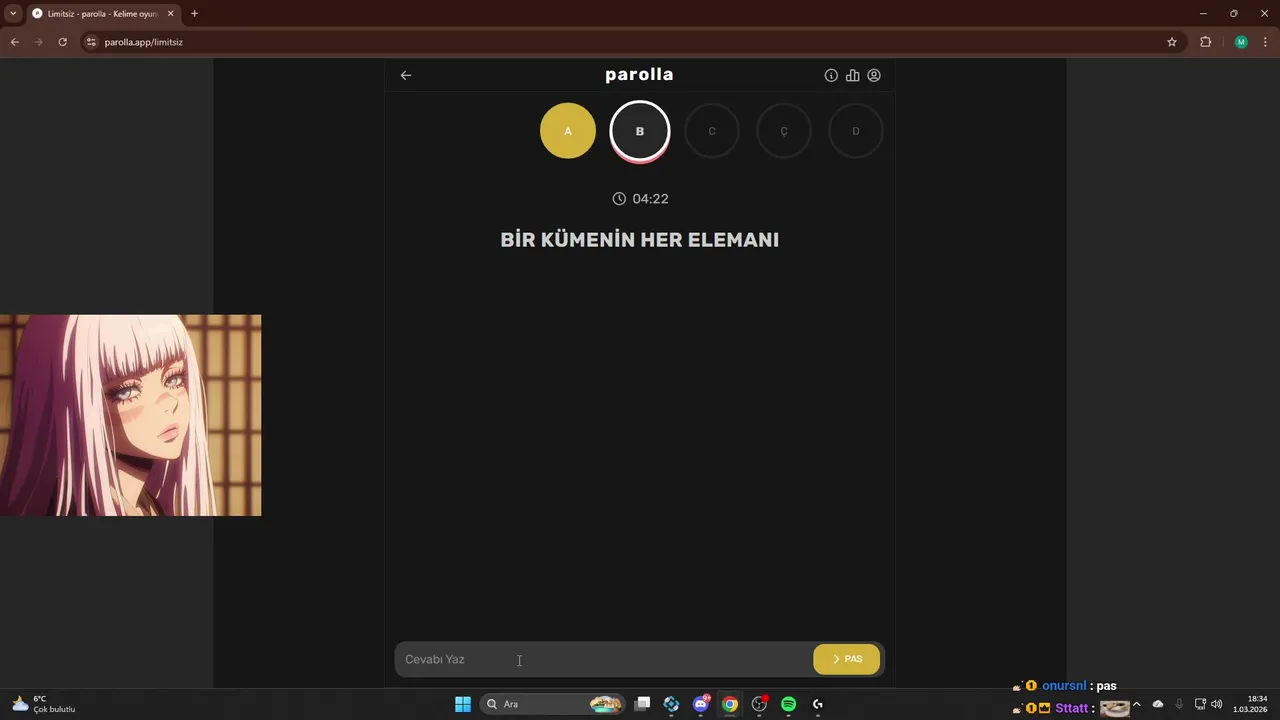This screenshot has width=1280, height=720.
Task: Open the Chrome profile avatar M
Action: click(x=1241, y=42)
